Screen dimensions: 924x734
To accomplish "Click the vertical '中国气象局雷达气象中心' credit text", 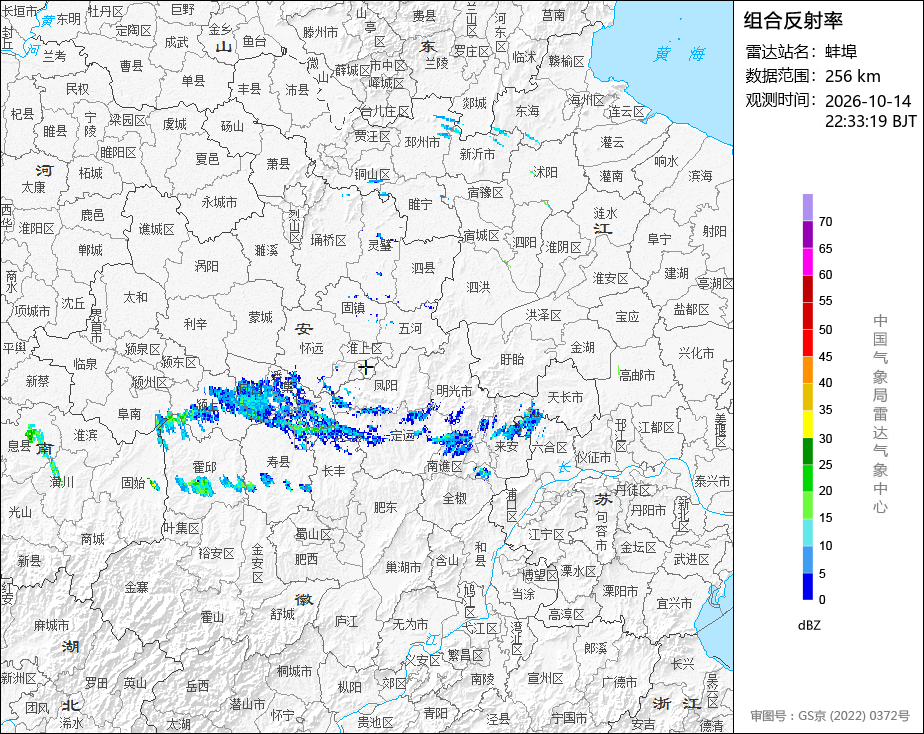I will coord(880,414).
